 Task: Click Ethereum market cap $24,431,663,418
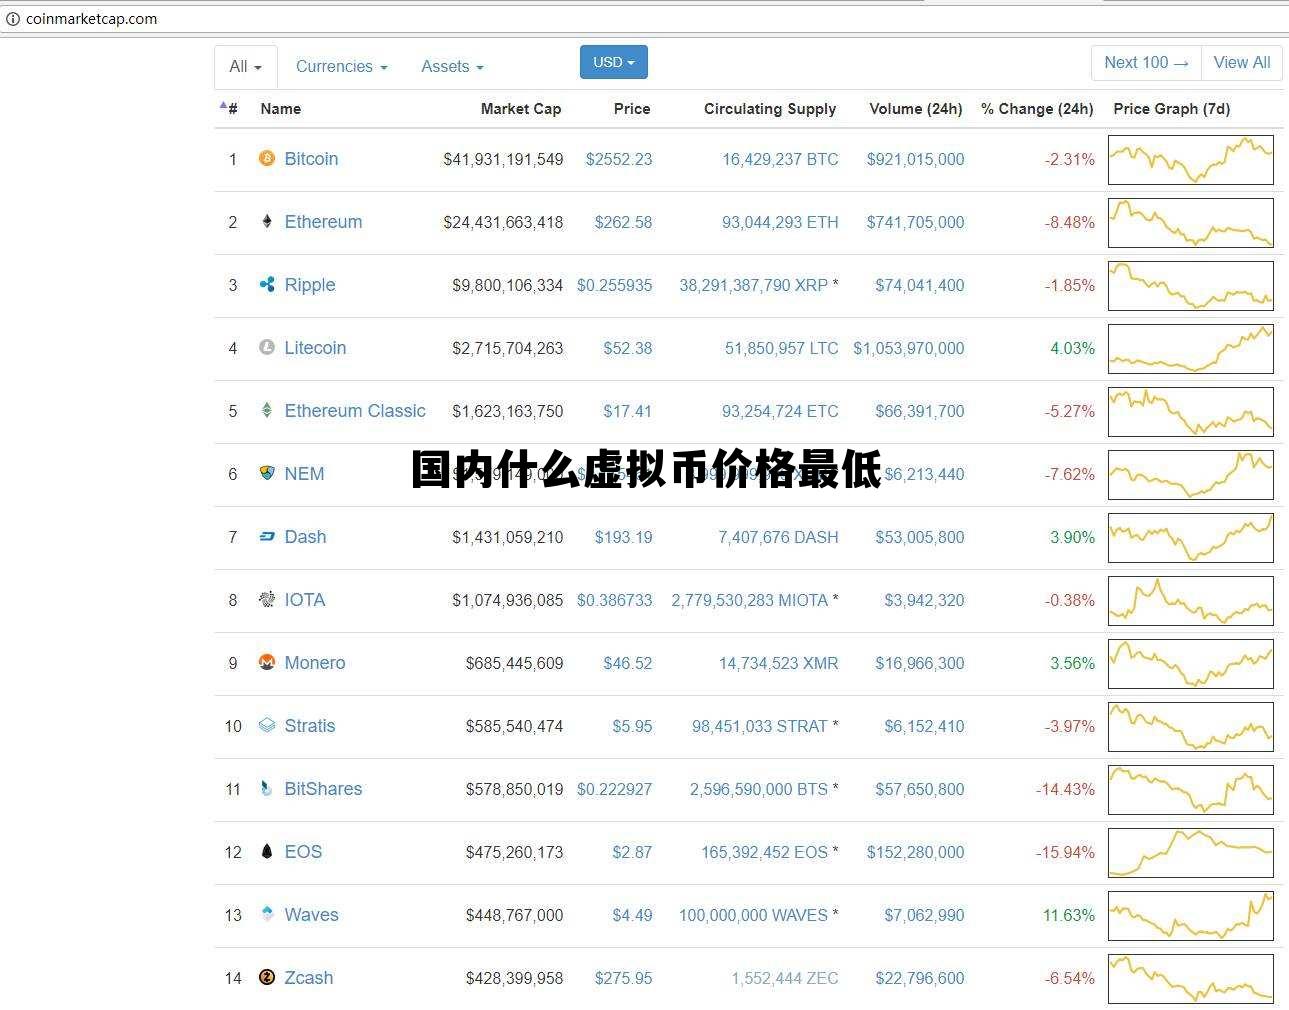pyautogui.click(x=503, y=221)
